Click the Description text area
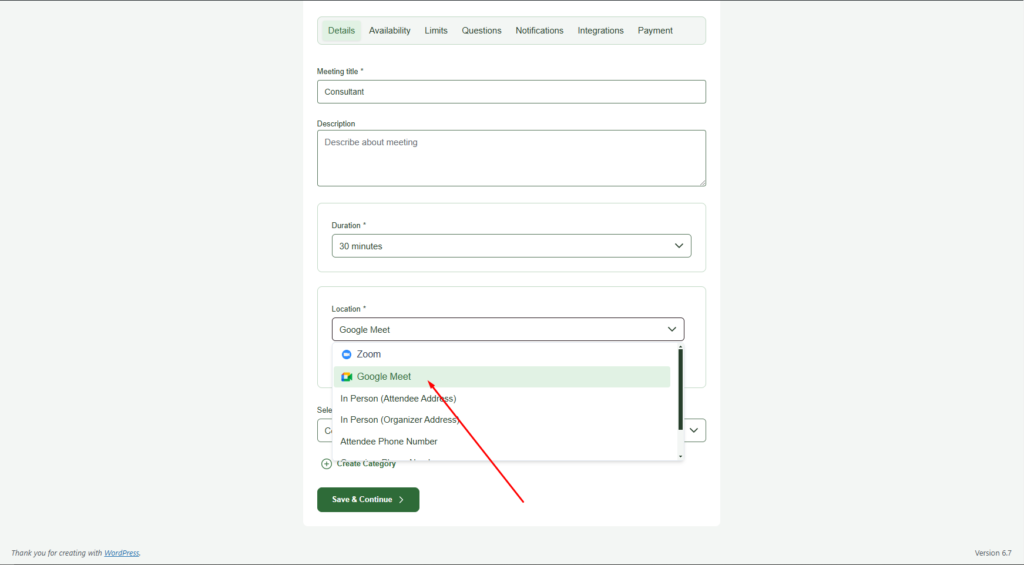The image size is (1024, 565). click(x=511, y=158)
